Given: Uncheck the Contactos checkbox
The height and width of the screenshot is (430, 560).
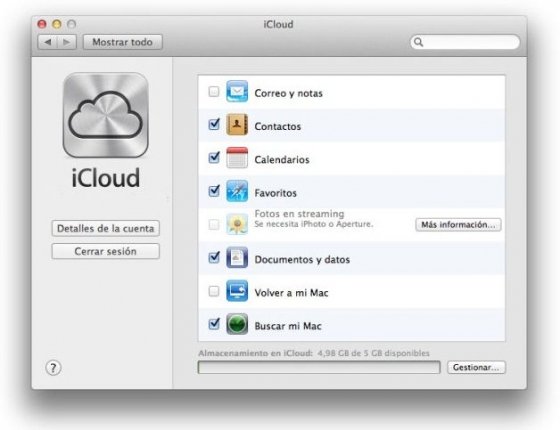Looking at the screenshot, I should [x=214, y=124].
